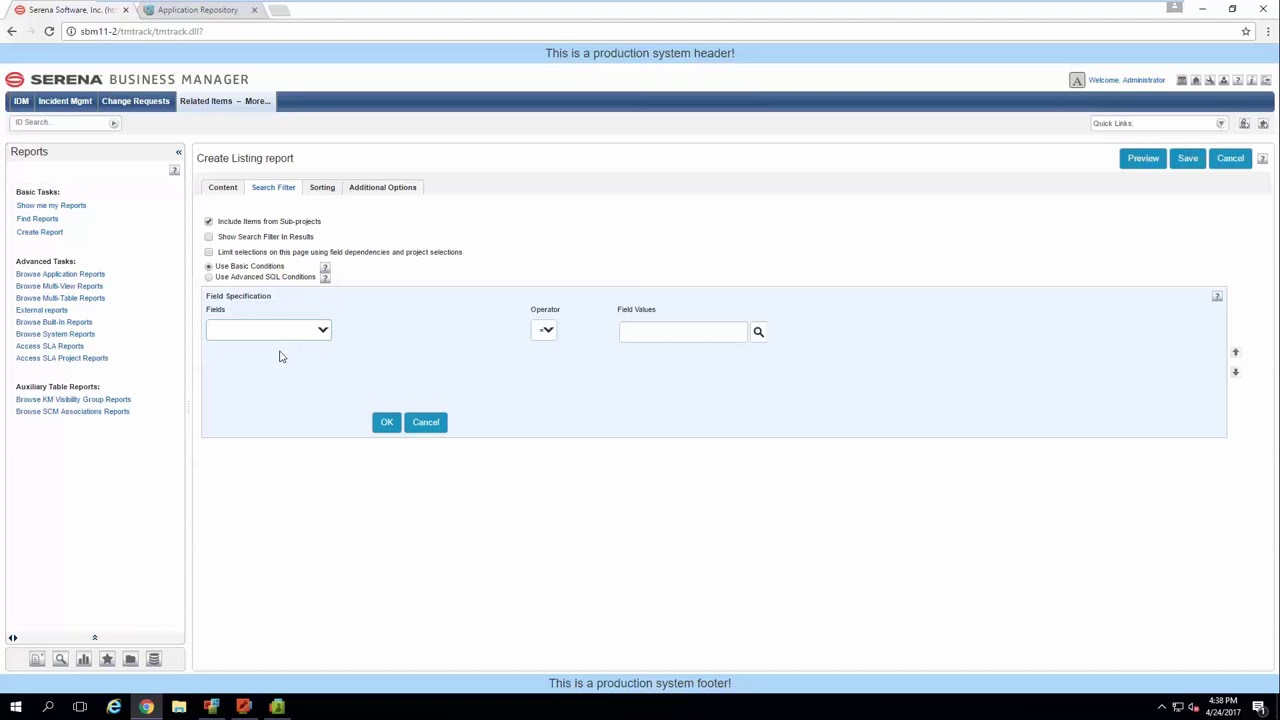
Task: Toggle Include Items from Sub-projects checkbox
Action: pyautogui.click(x=209, y=221)
